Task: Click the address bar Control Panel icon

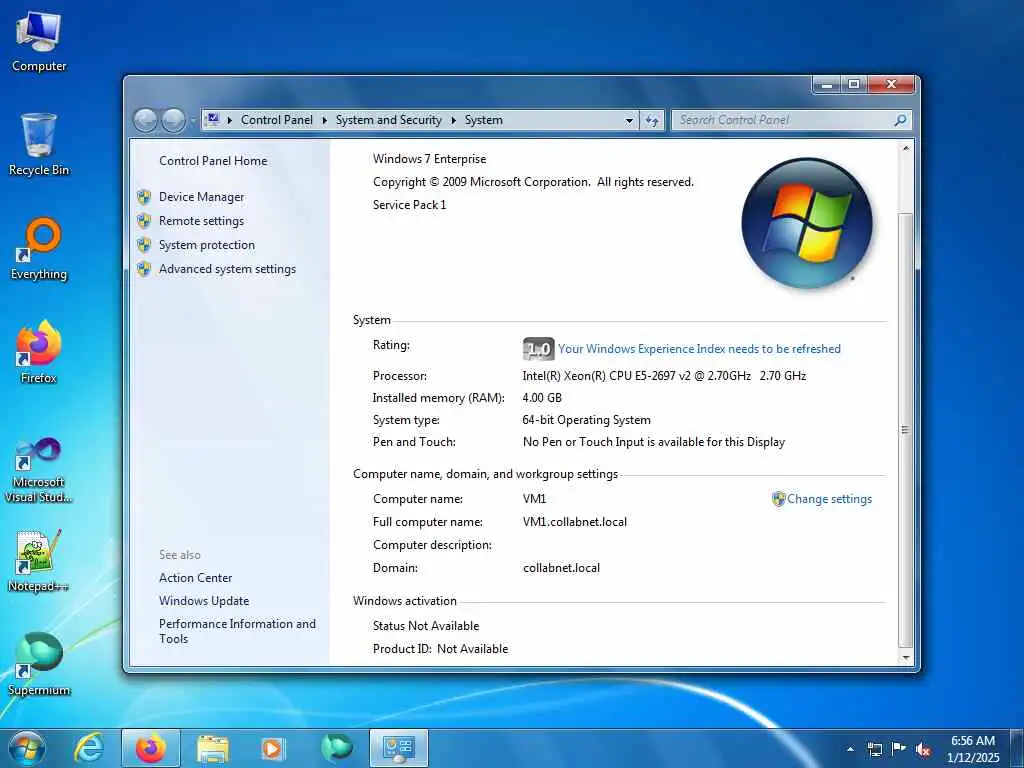Action: point(212,120)
